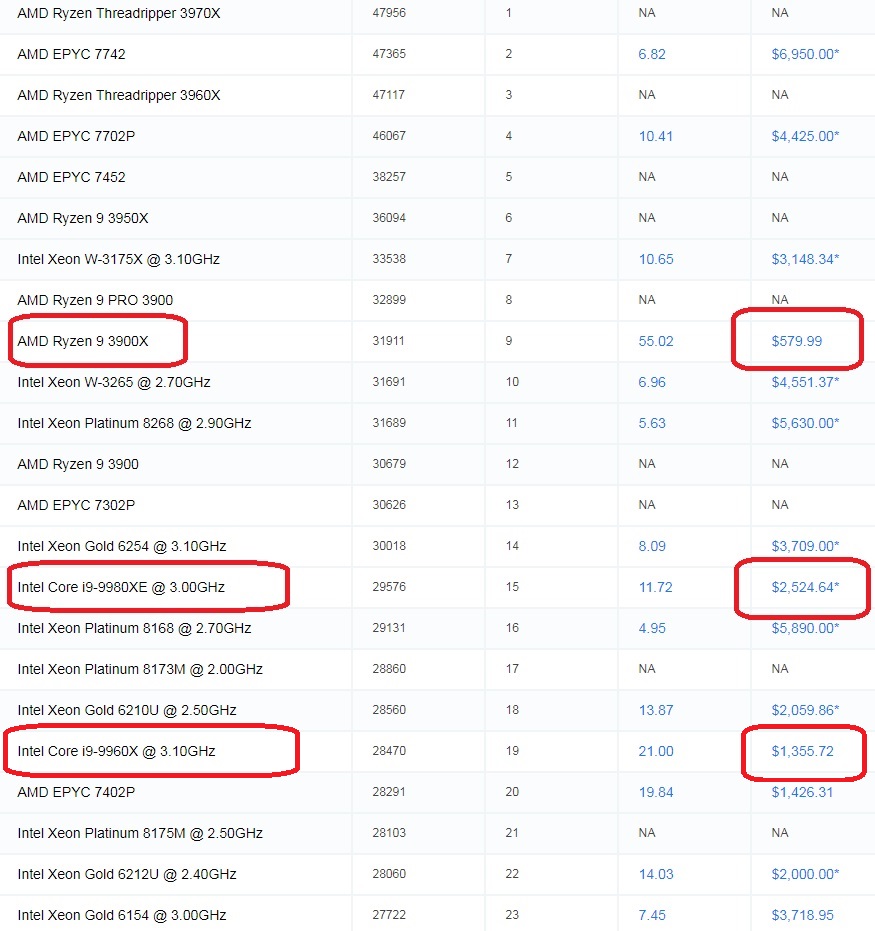Image resolution: width=875 pixels, height=931 pixels.
Task: Open the $6,950.00* price link for AMD EPYC 7742
Action: click(x=805, y=54)
